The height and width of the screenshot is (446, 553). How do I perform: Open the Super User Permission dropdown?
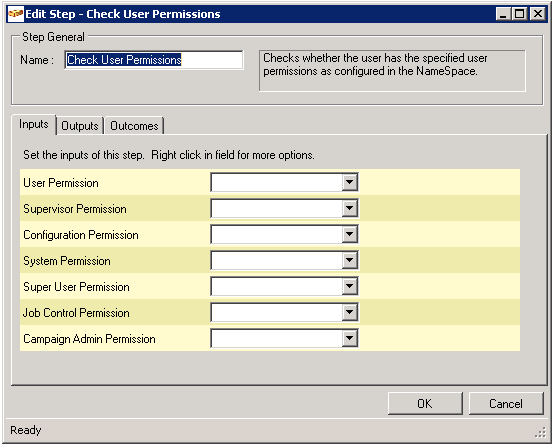(x=350, y=286)
